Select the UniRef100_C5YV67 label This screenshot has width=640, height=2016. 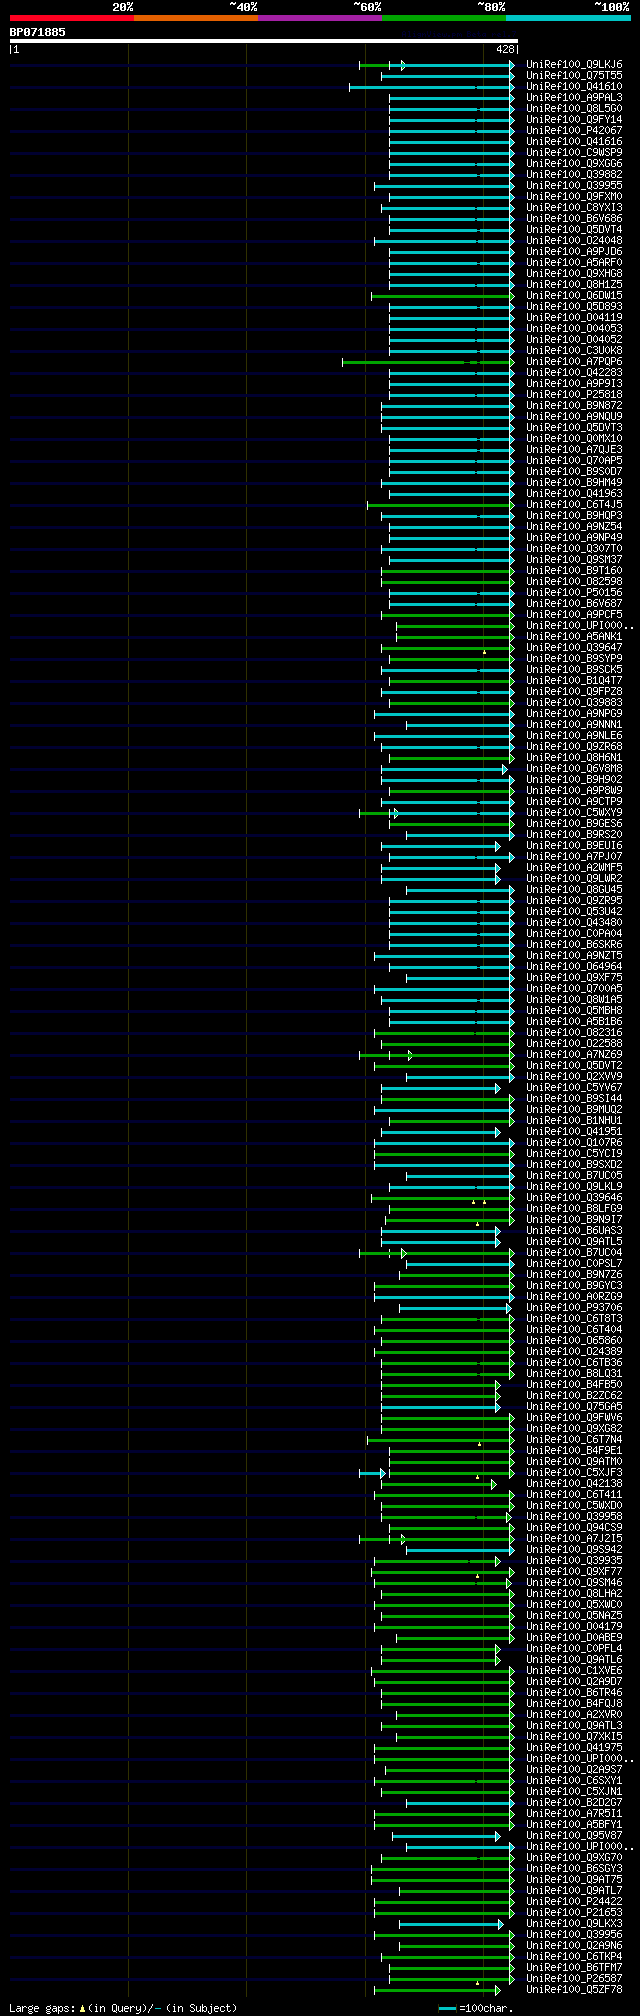(x=574, y=1087)
